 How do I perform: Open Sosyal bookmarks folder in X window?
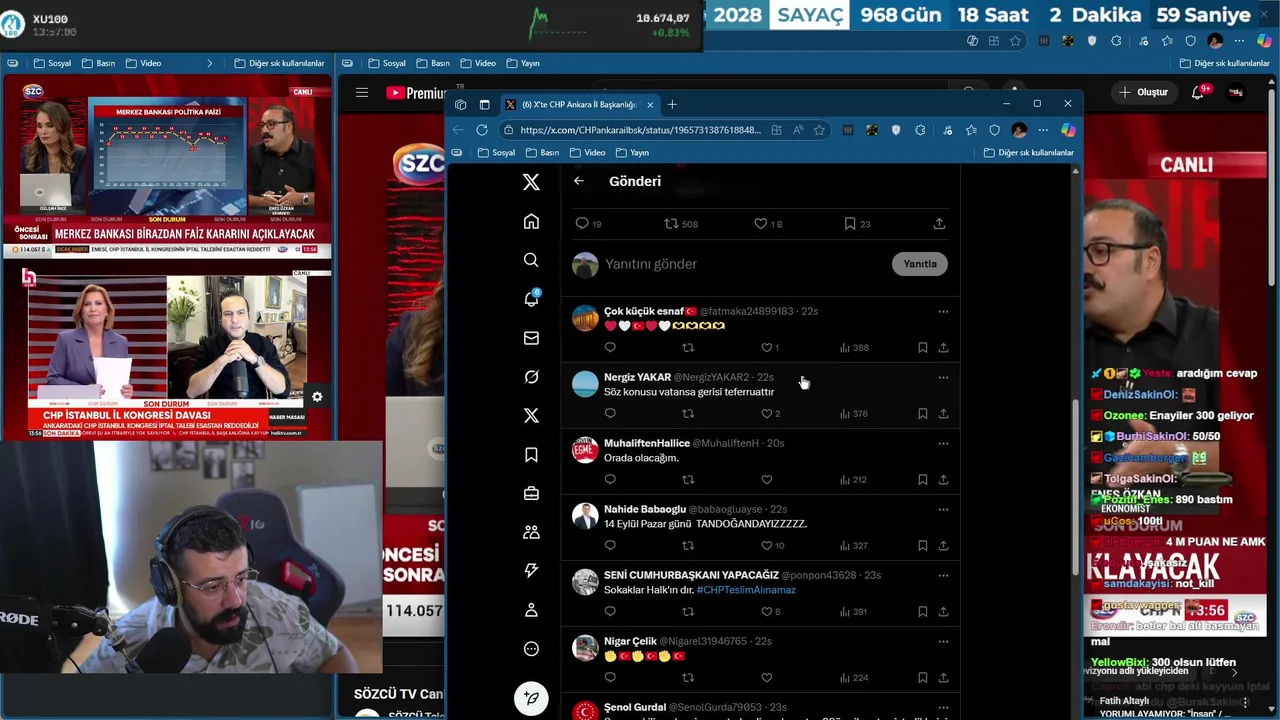point(496,153)
